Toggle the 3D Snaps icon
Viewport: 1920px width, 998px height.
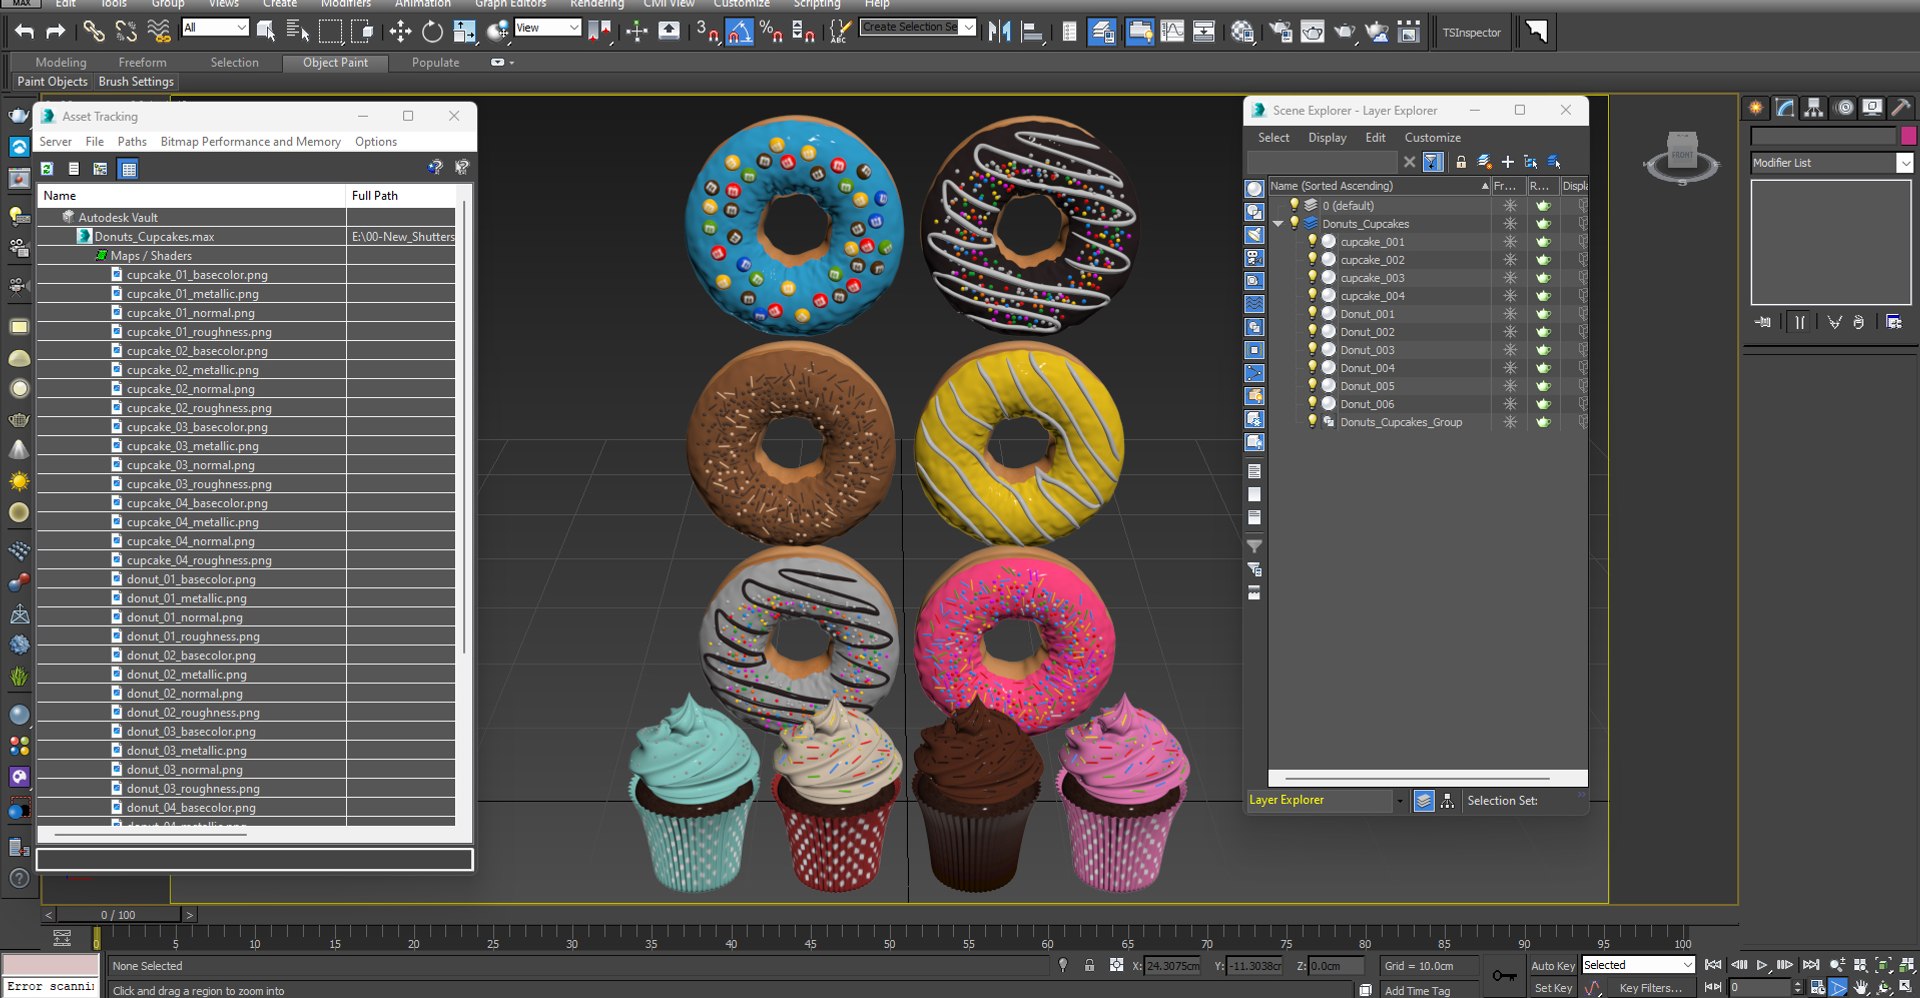point(707,32)
